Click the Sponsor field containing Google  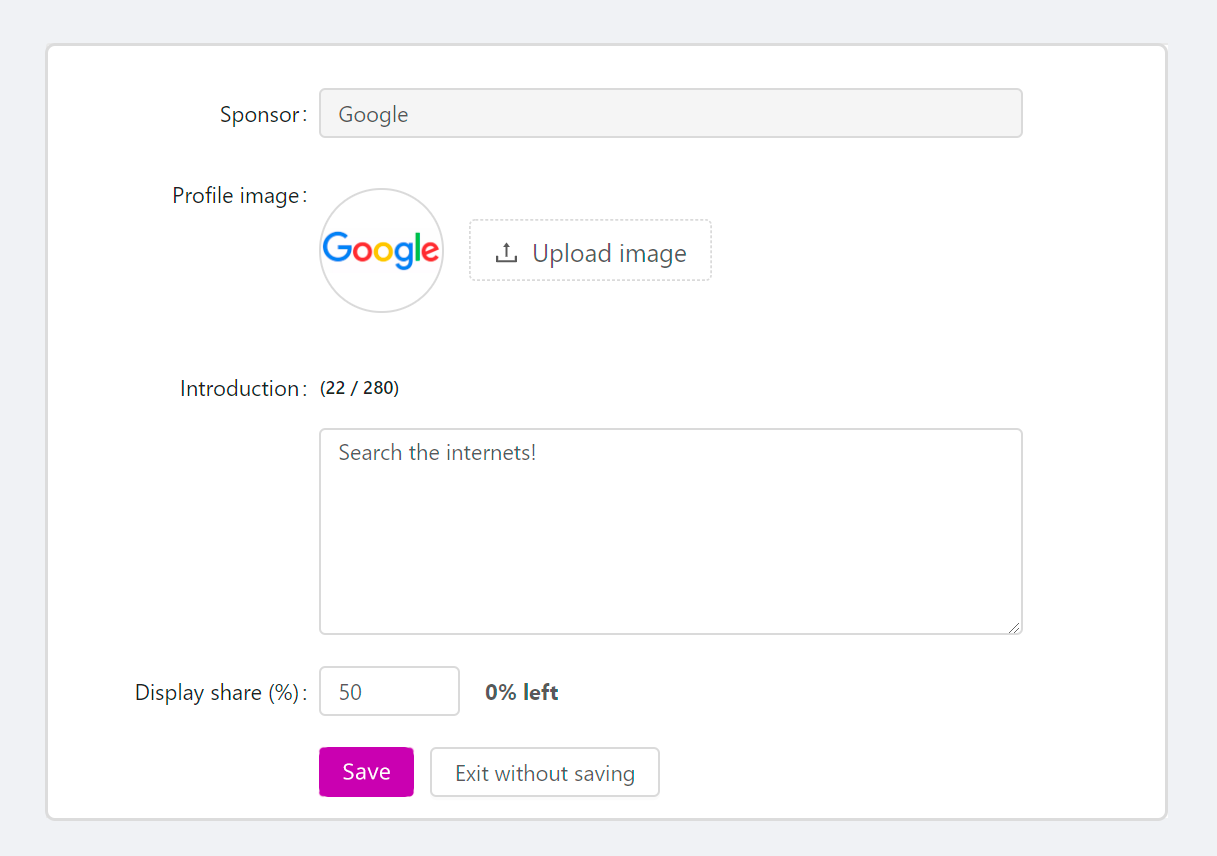click(670, 113)
